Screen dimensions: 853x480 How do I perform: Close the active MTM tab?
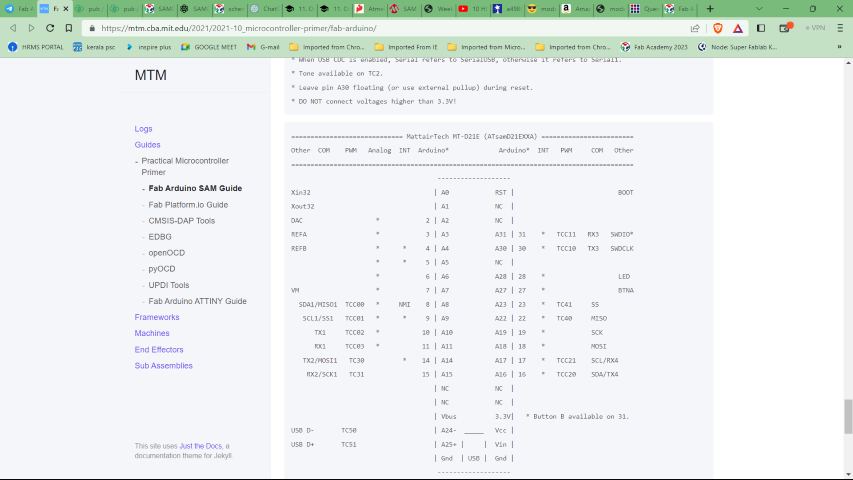tap(66, 9)
